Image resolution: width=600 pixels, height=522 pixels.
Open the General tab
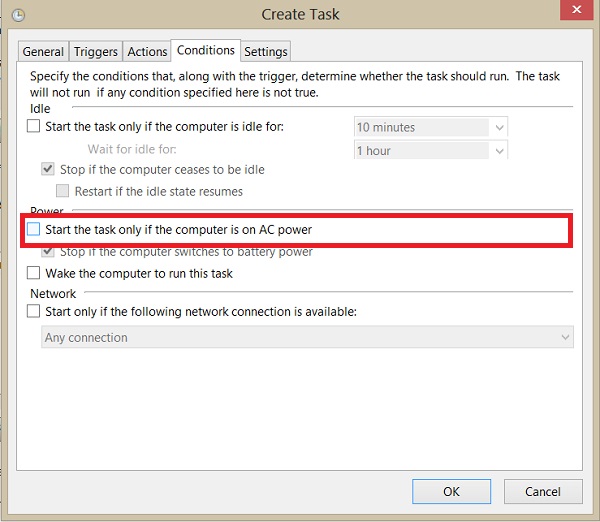point(43,52)
